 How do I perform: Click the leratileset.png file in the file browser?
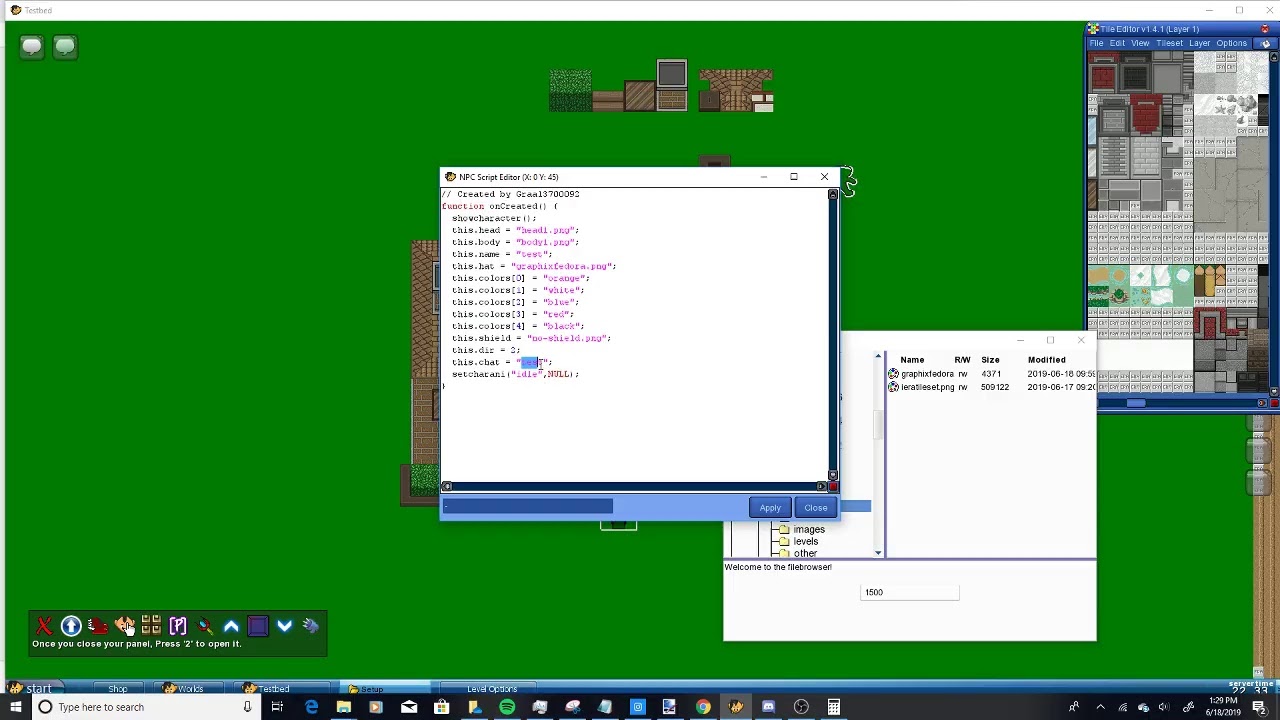[x=927, y=387]
